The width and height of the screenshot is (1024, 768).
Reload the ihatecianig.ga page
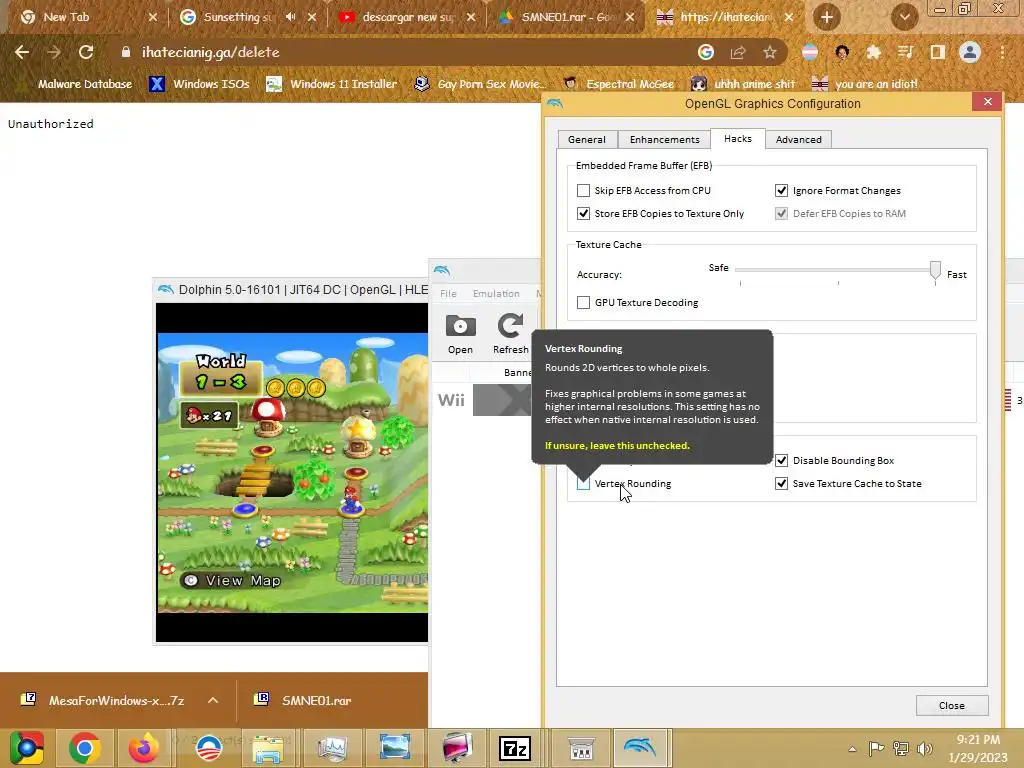86,52
